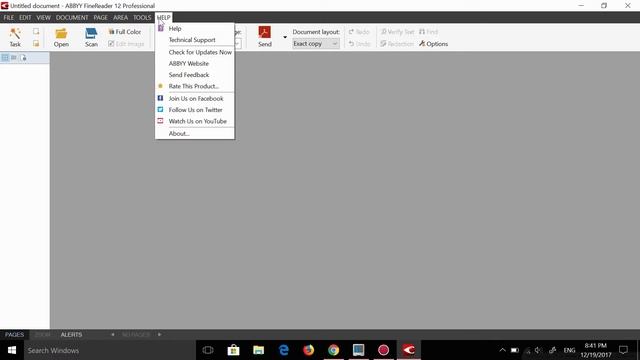
Task: Open the PAGE menu
Action: [x=100, y=18]
